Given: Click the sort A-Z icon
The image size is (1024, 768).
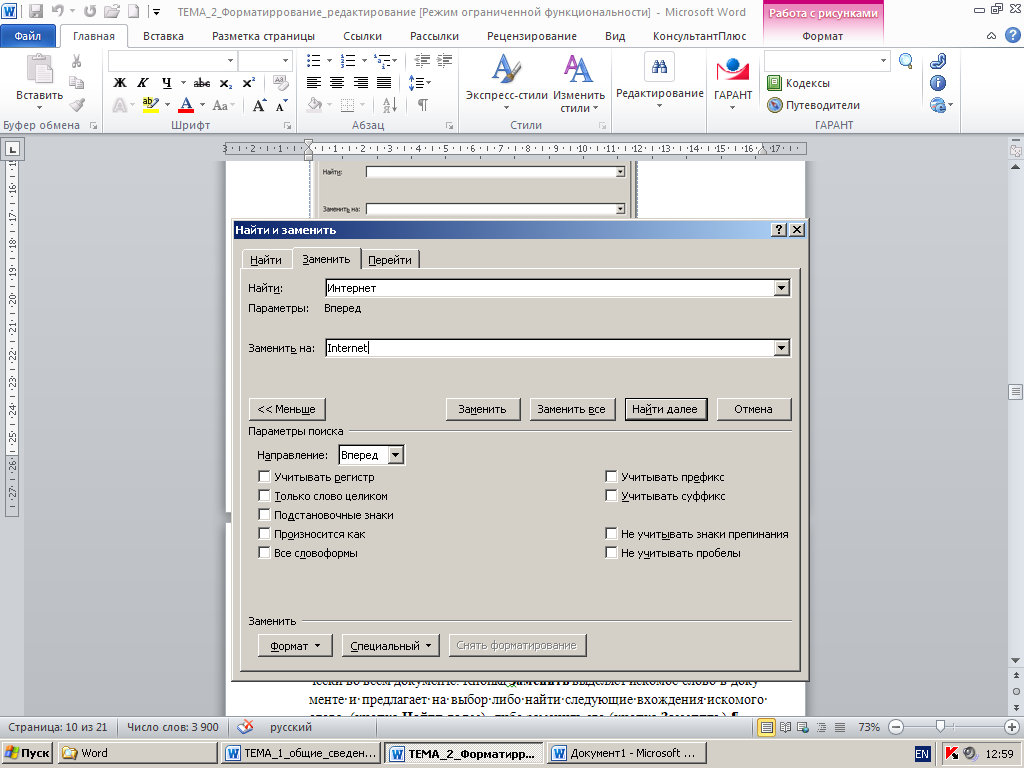Looking at the screenshot, I should 390,104.
